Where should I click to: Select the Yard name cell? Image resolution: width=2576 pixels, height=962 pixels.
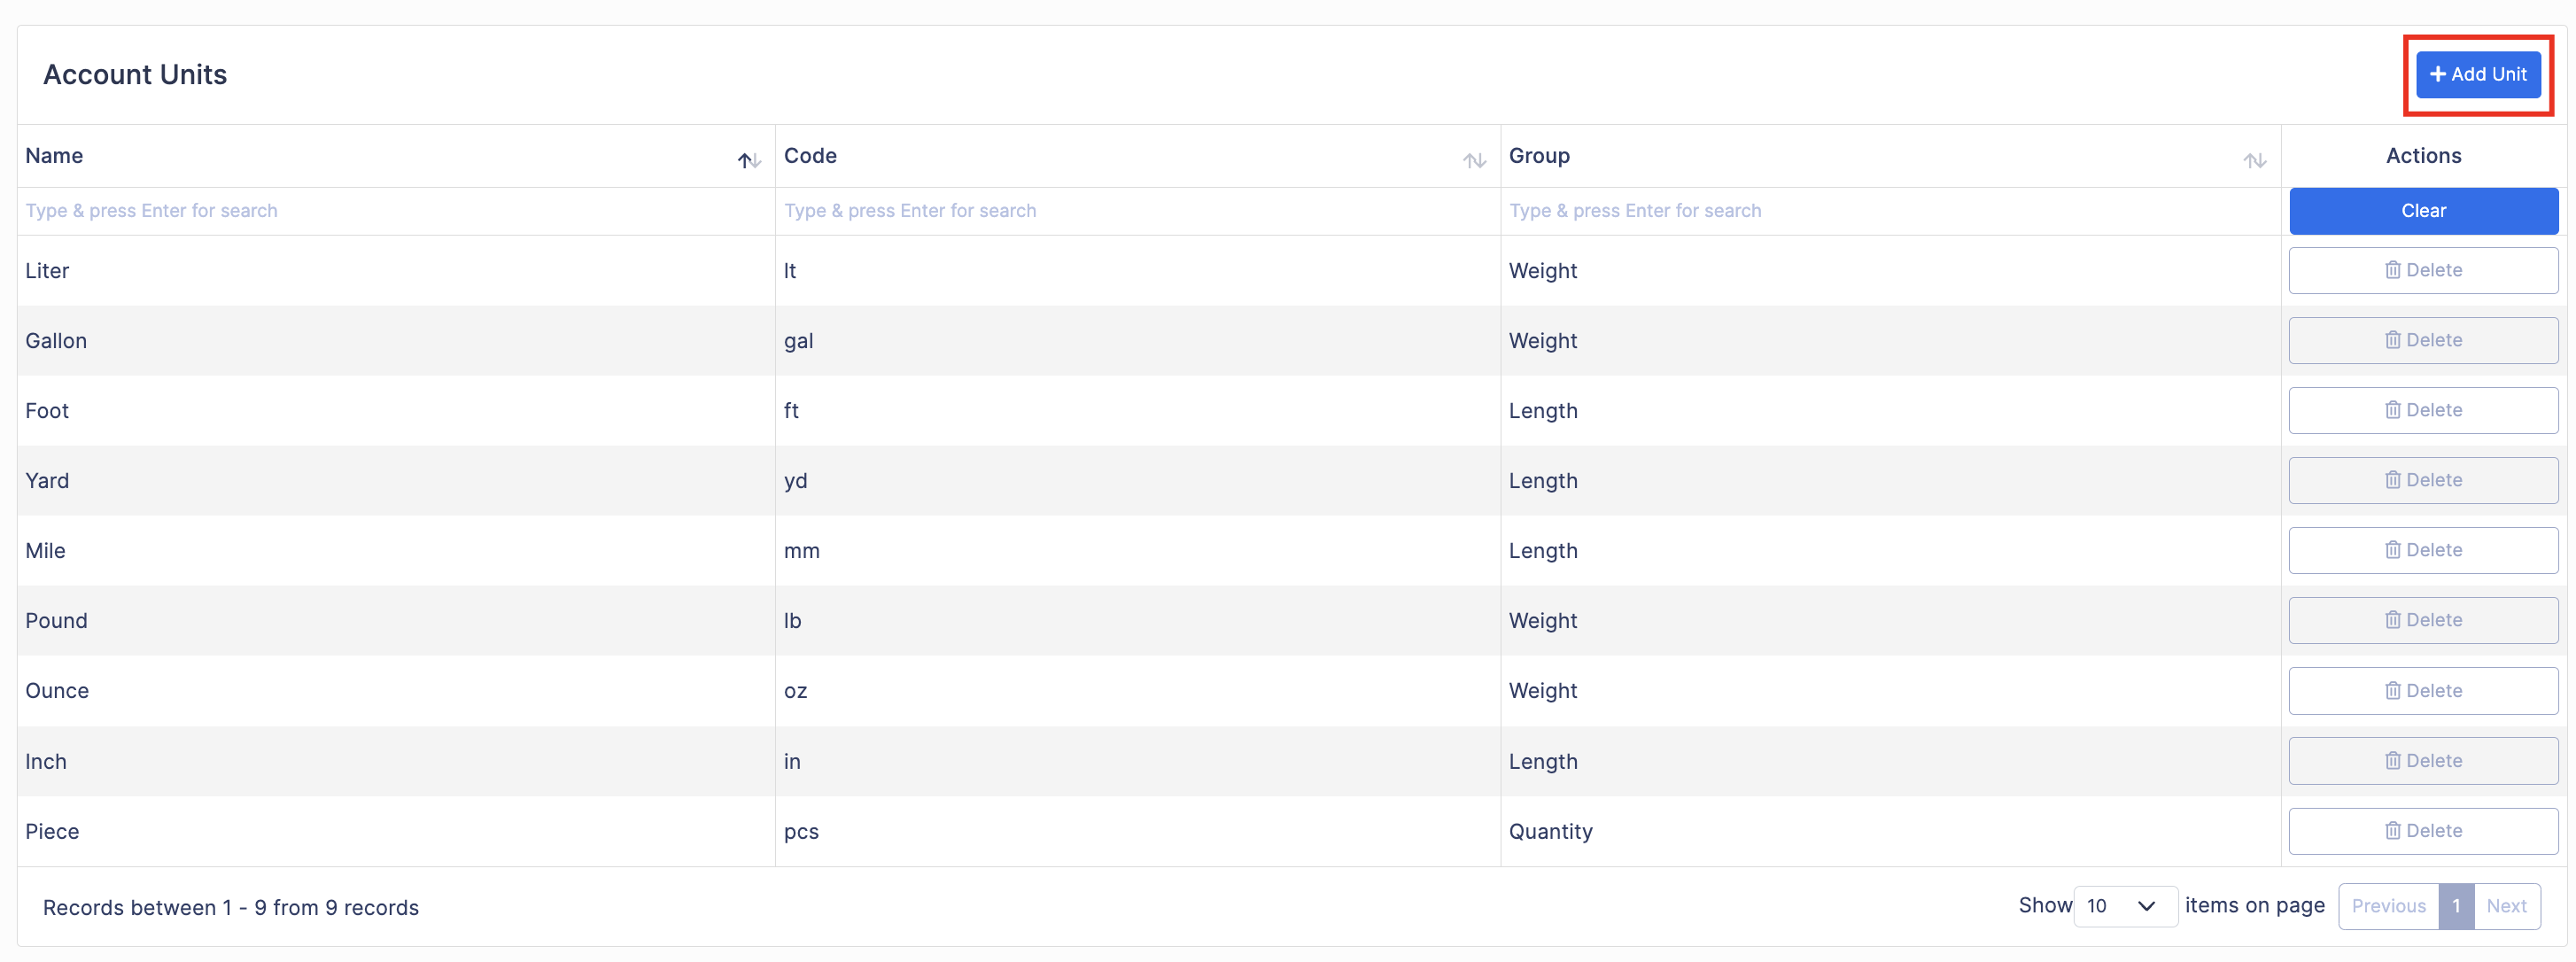click(x=396, y=481)
